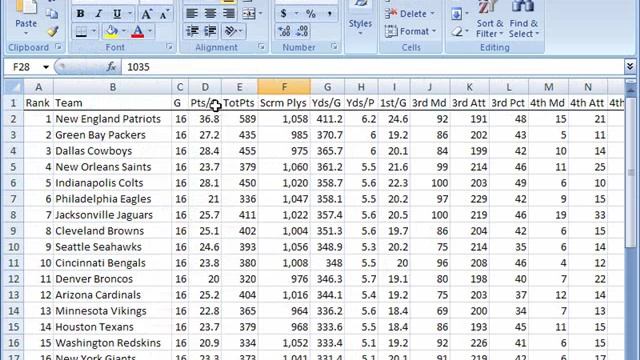Click the Merge & Center icon
Screen dimensions: 640x360
click(248, 14)
